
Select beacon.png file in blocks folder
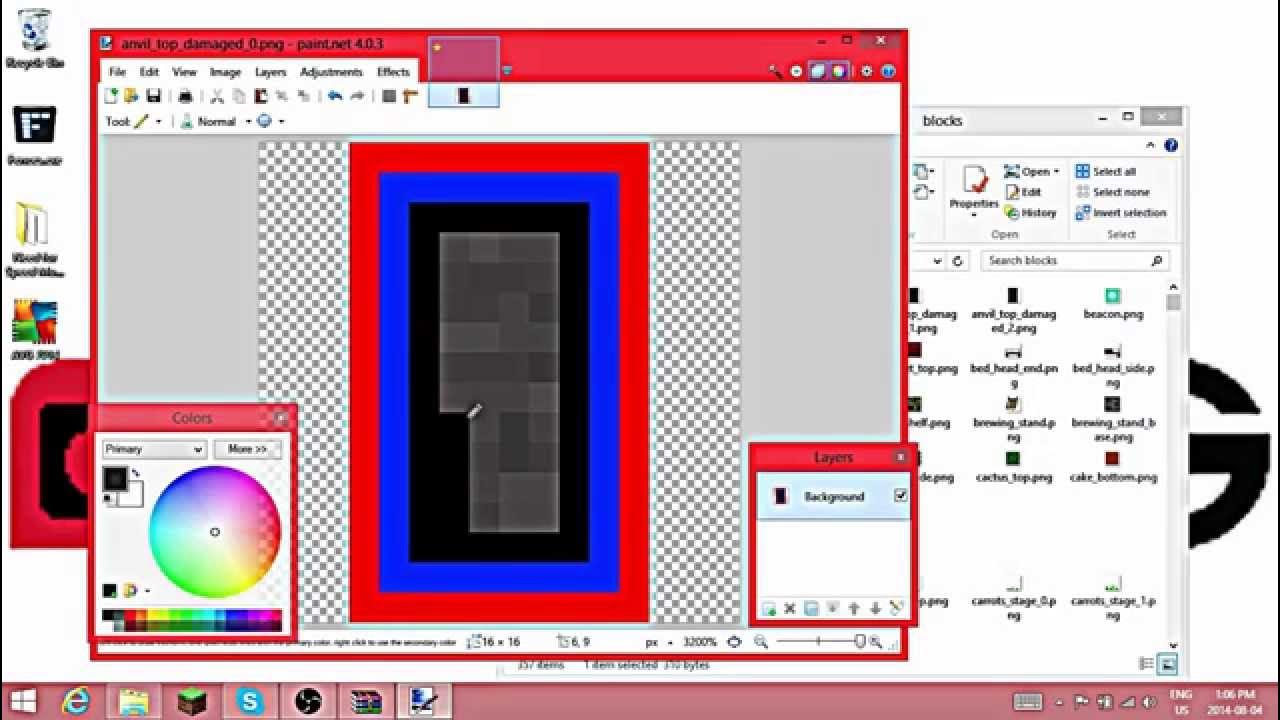pos(1113,304)
